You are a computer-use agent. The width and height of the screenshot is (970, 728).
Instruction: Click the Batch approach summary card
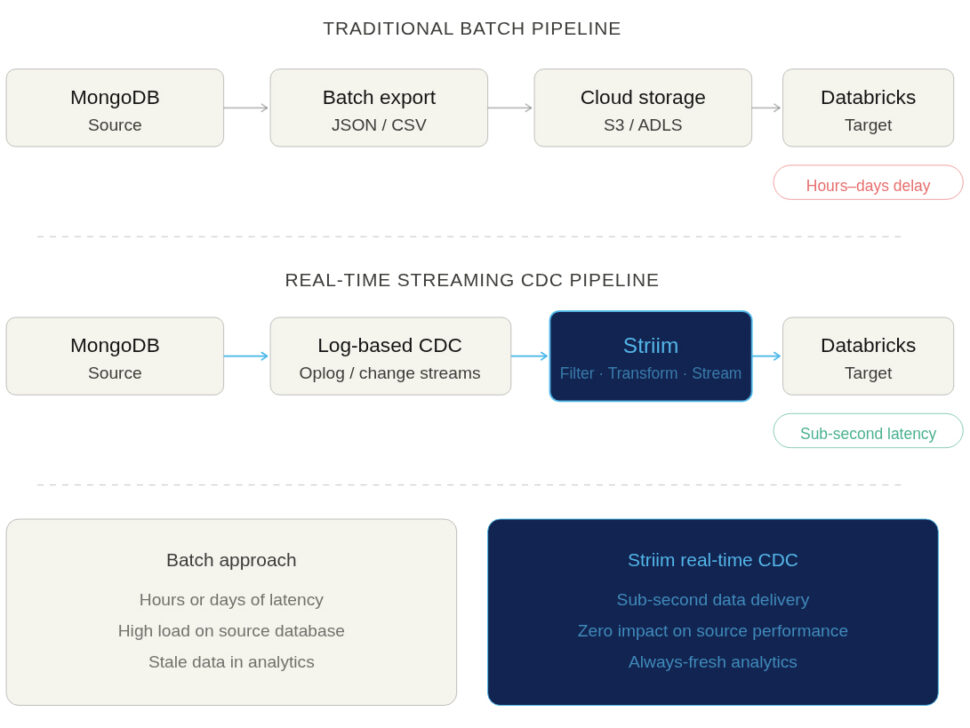point(231,611)
